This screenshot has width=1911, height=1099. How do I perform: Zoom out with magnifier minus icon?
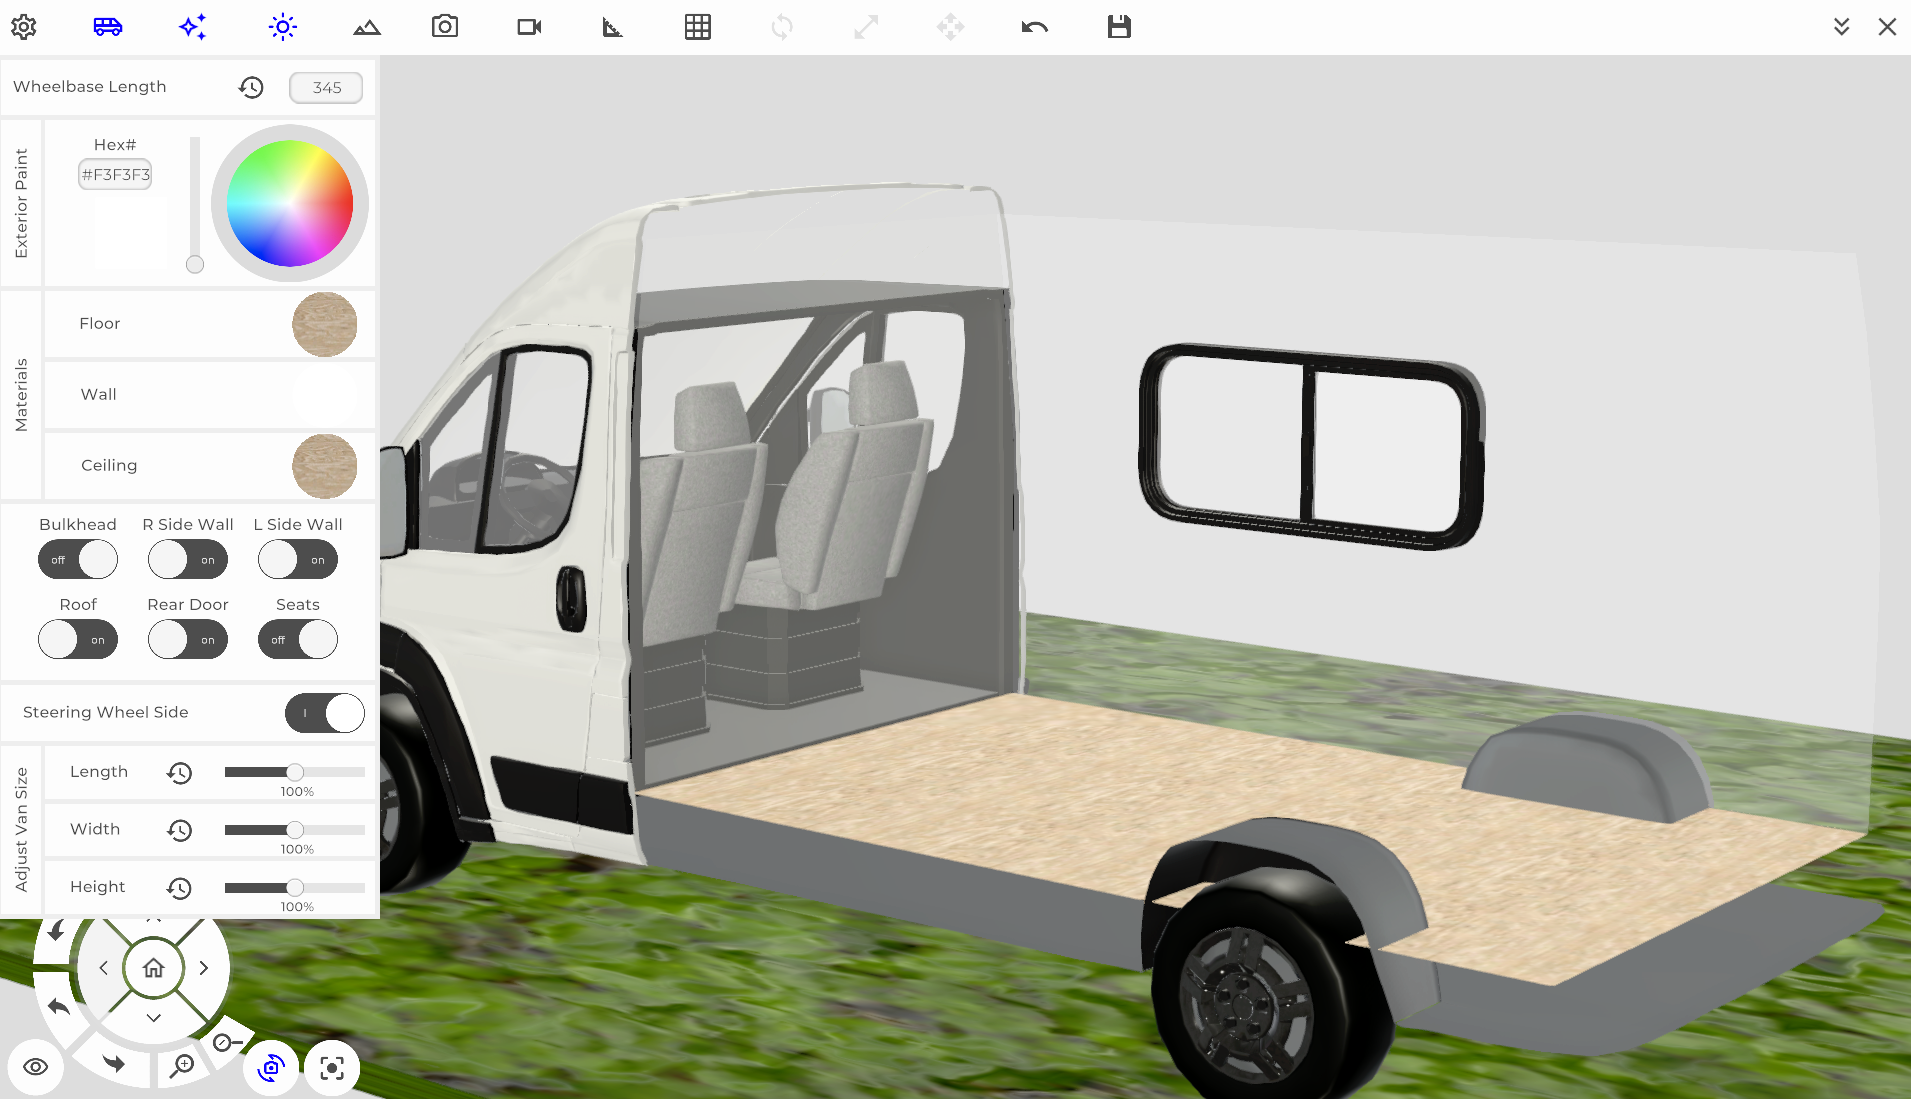pos(227,1042)
